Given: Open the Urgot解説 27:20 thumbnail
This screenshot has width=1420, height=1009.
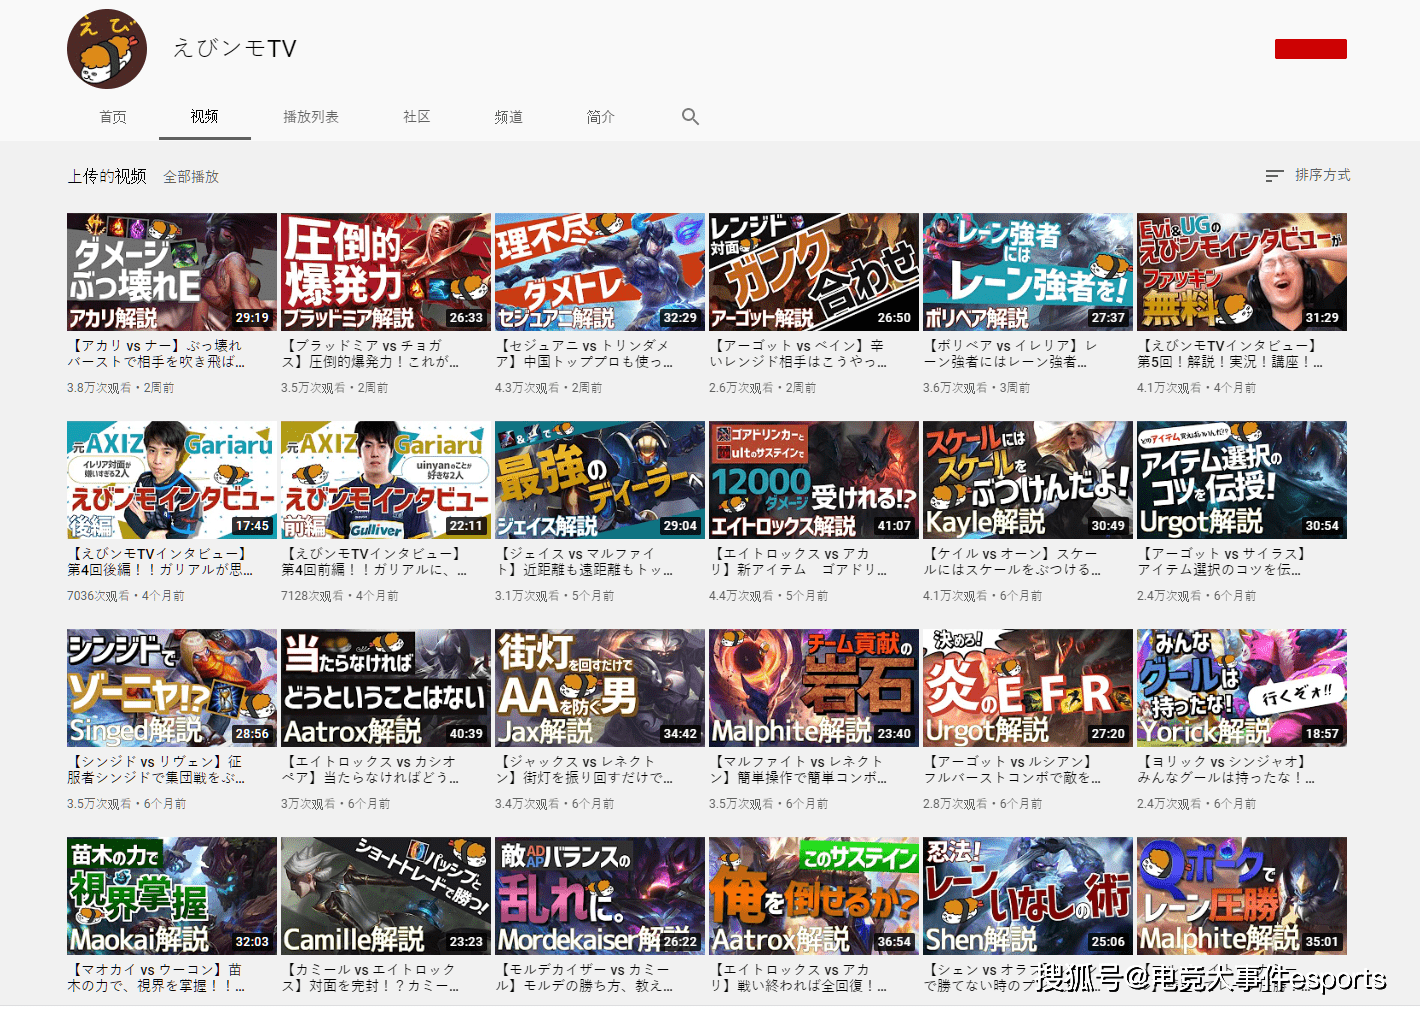Looking at the screenshot, I should (x=1028, y=688).
